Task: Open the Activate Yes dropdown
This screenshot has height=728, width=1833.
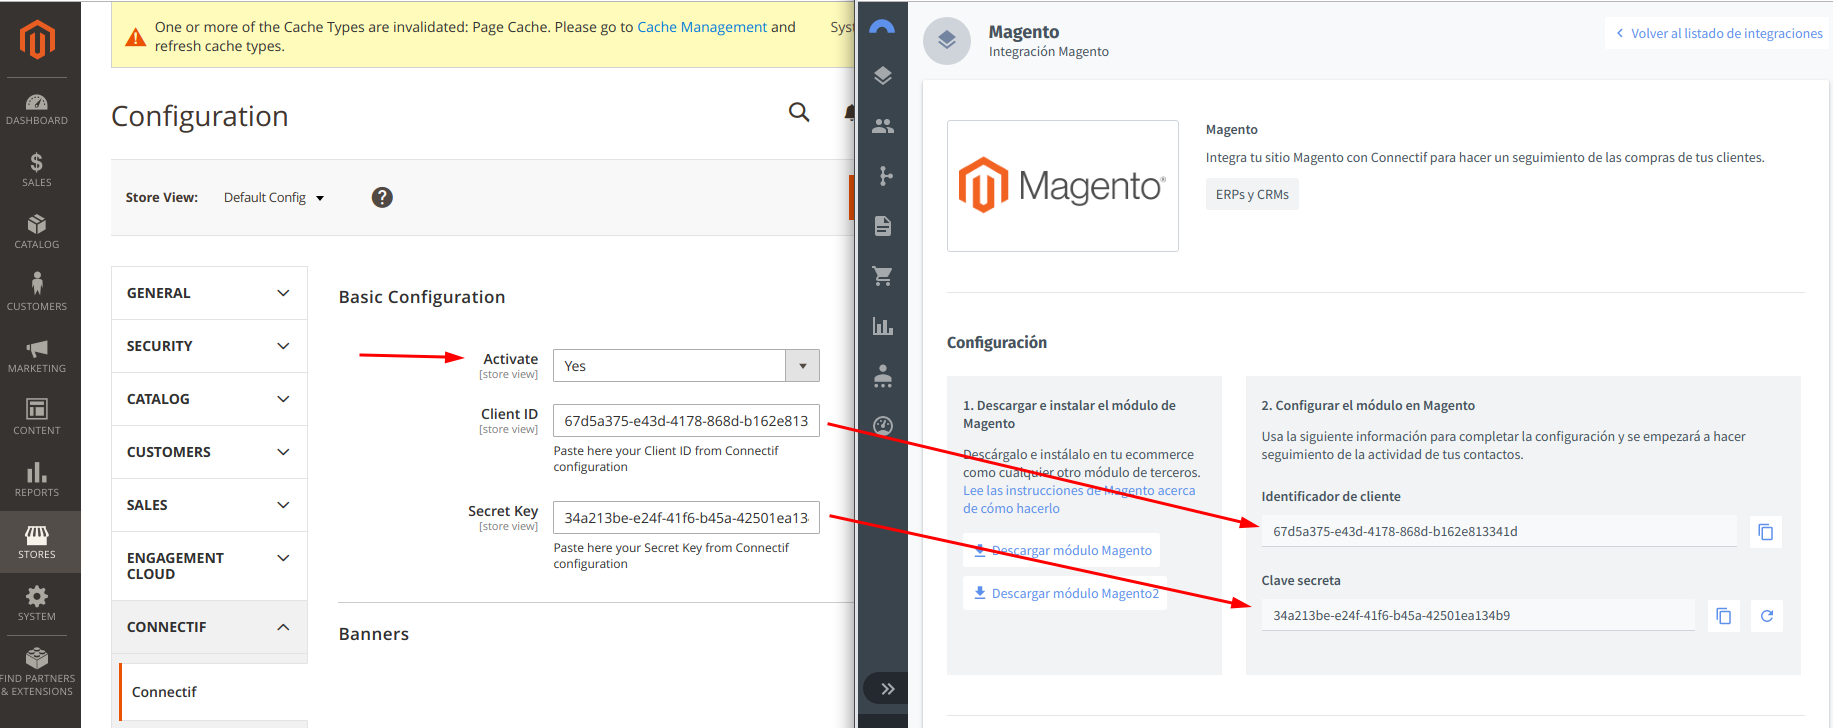Action: pos(686,366)
